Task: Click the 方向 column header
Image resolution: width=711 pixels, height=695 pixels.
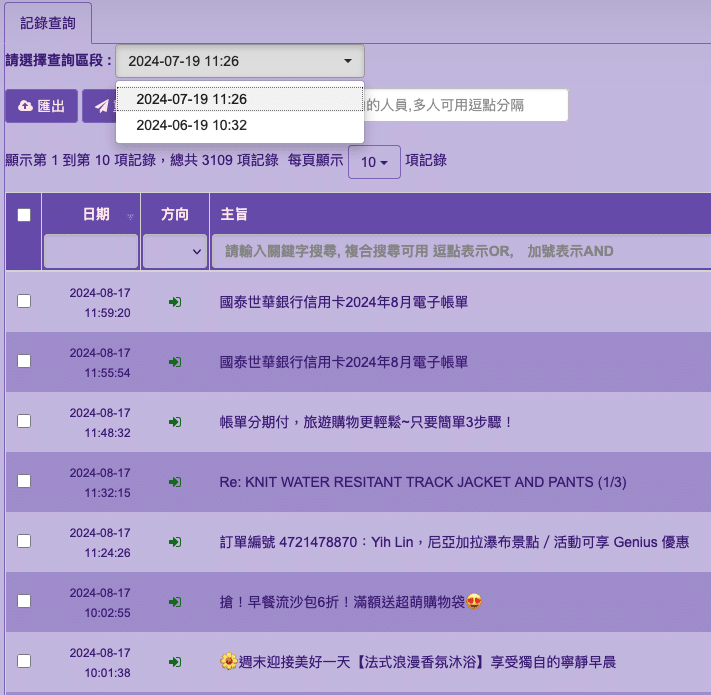Action: pyautogui.click(x=175, y=214)
